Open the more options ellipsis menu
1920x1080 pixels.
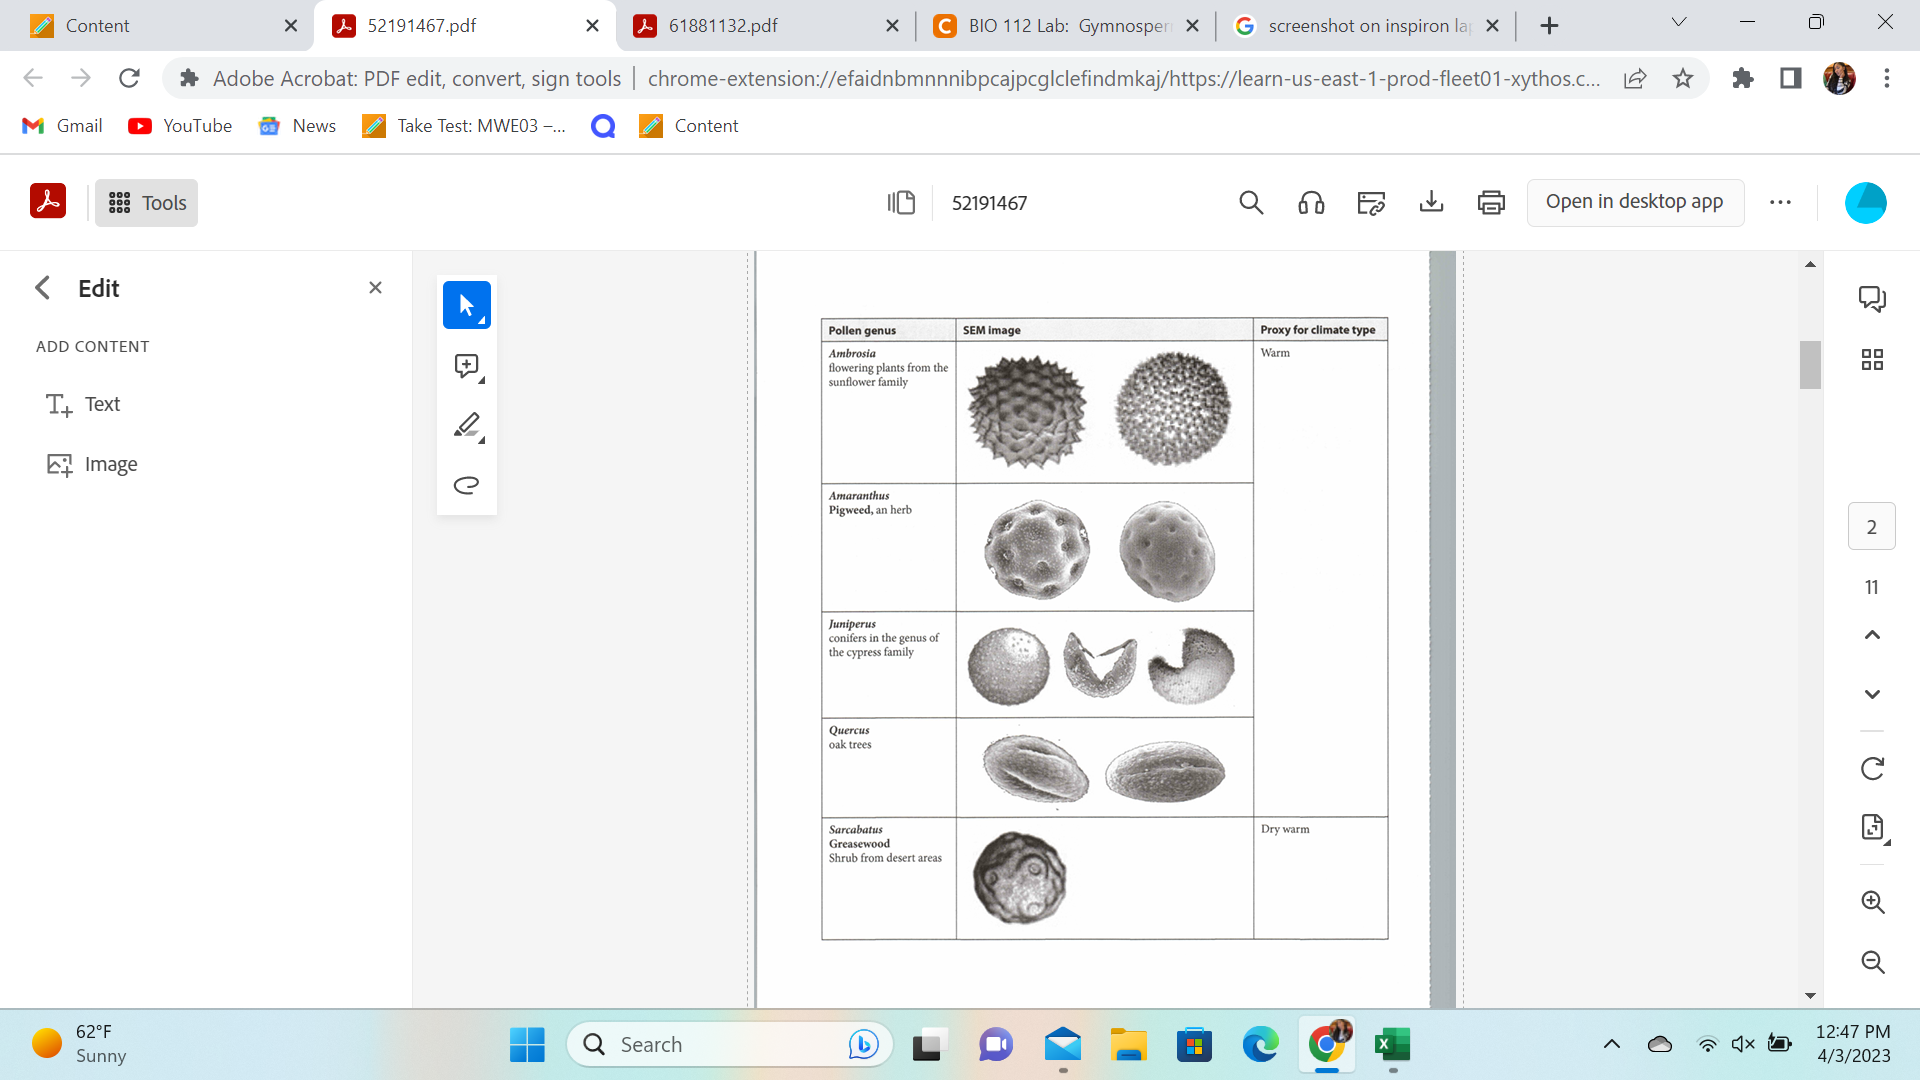[x=1780, y=203]
